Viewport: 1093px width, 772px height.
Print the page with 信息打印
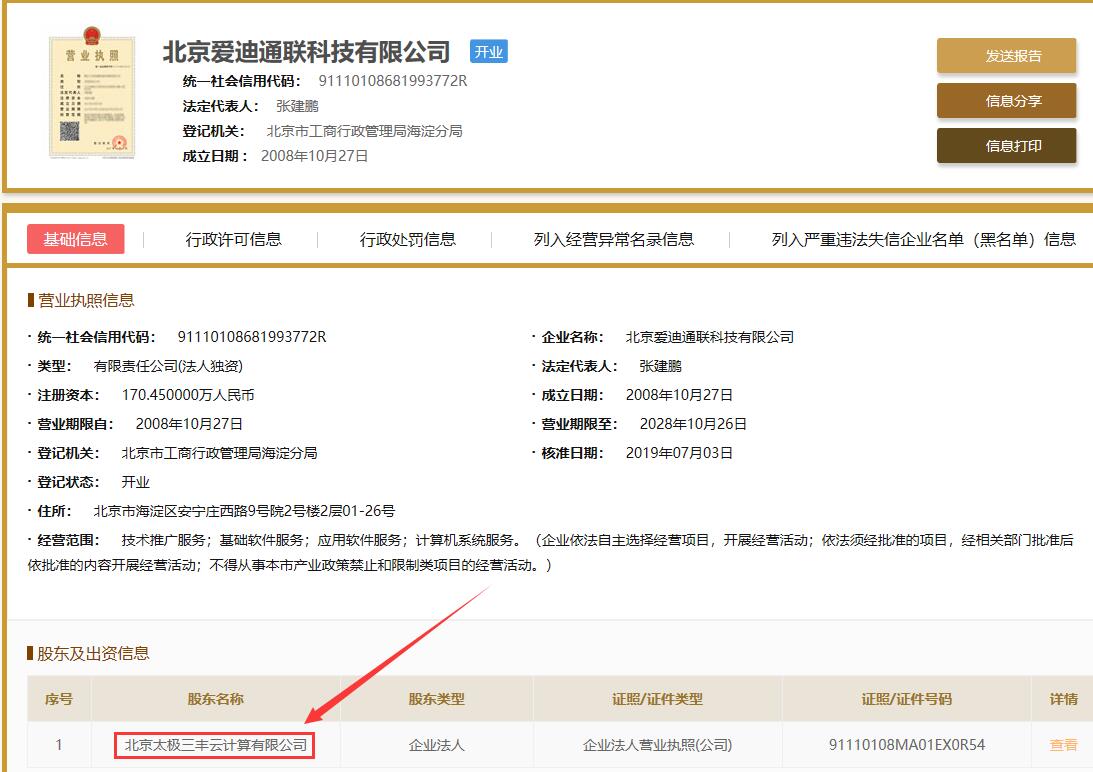coord(1006,146)
